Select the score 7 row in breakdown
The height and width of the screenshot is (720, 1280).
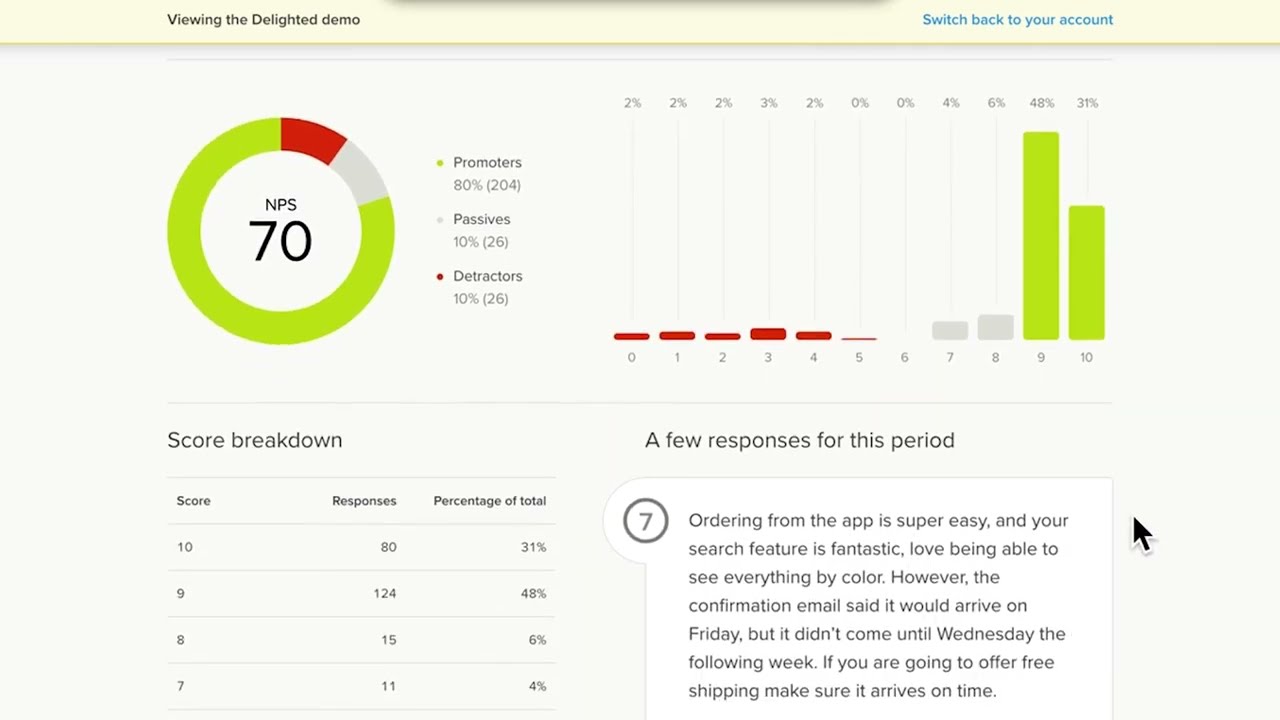[361, 686]
